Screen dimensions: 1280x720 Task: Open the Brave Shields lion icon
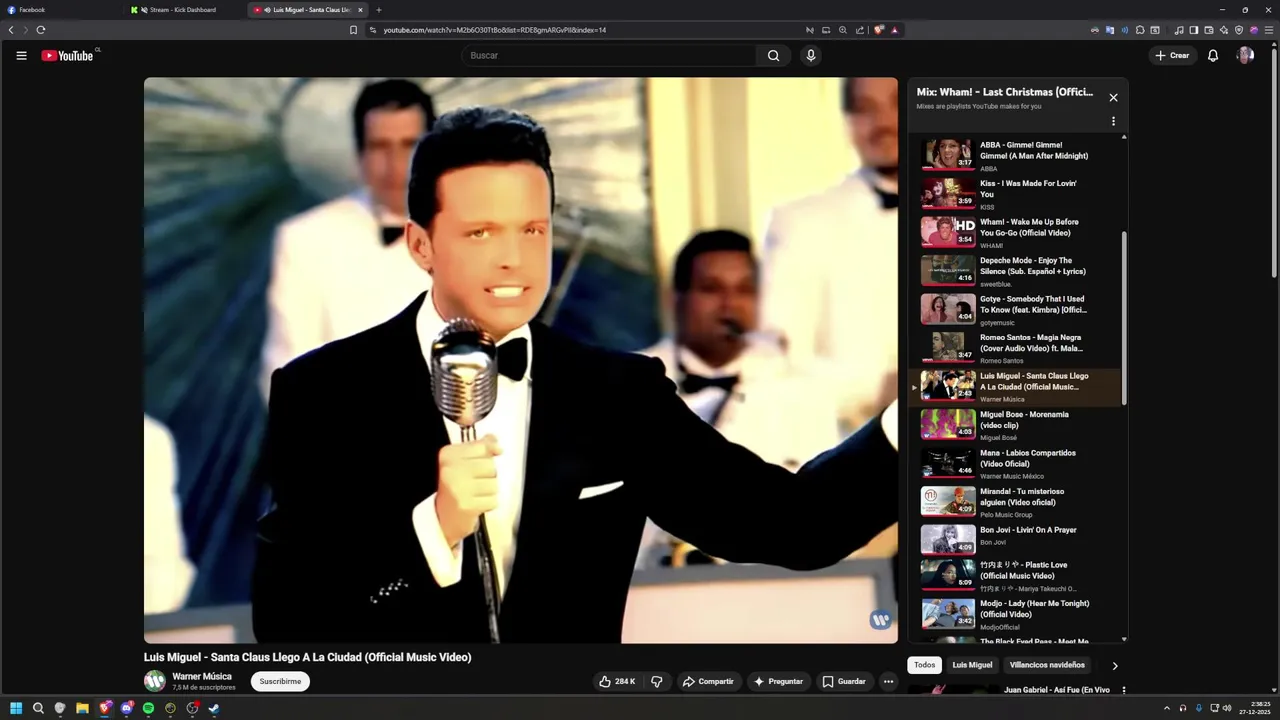coord(879,30)
